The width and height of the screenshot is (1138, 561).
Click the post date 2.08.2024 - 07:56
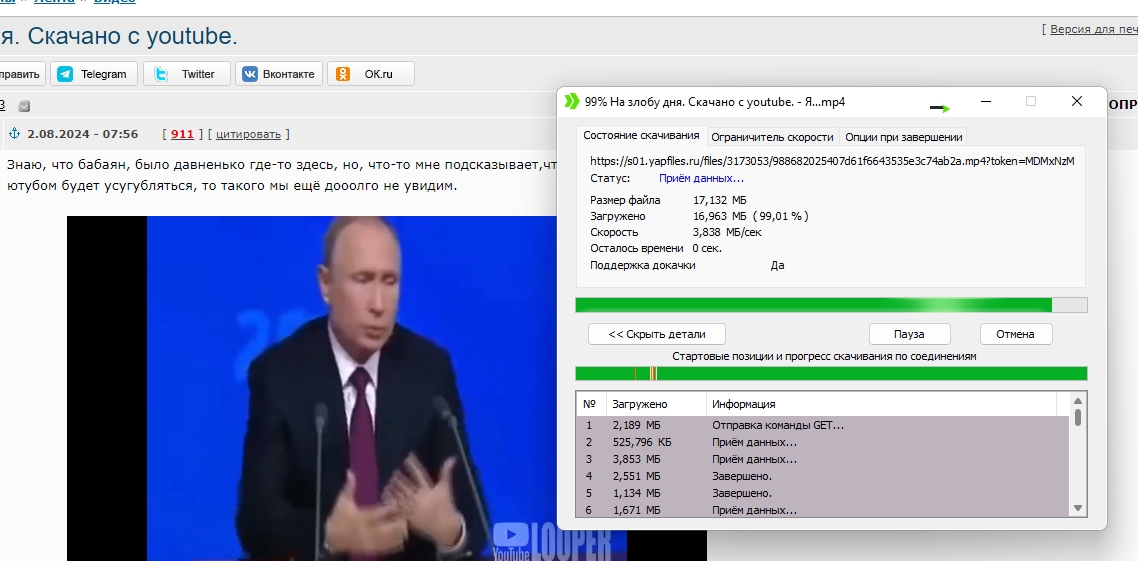tap(83, 134)
